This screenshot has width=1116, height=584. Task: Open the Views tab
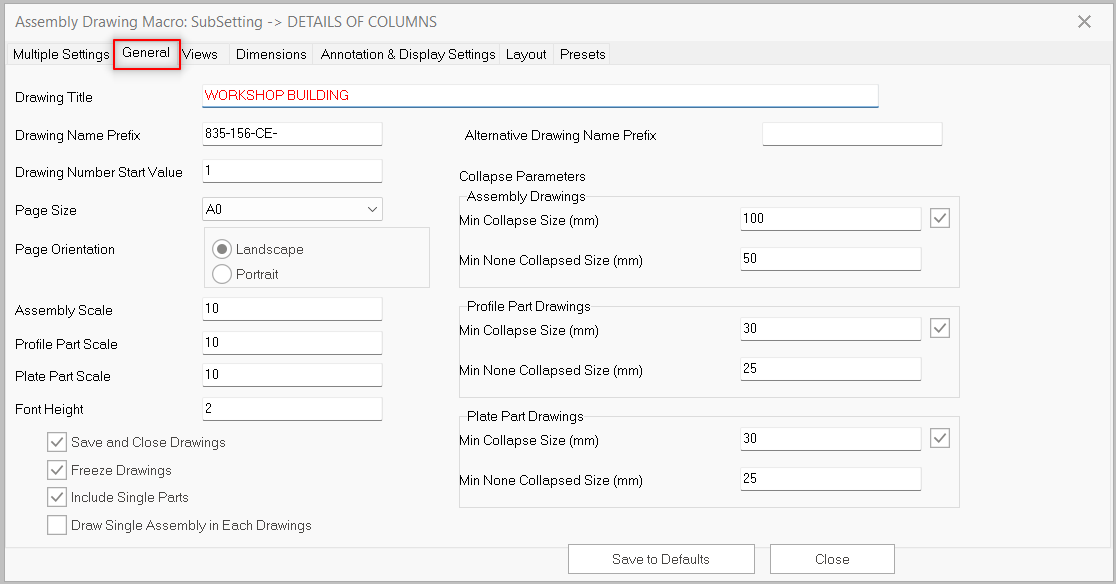201,54
